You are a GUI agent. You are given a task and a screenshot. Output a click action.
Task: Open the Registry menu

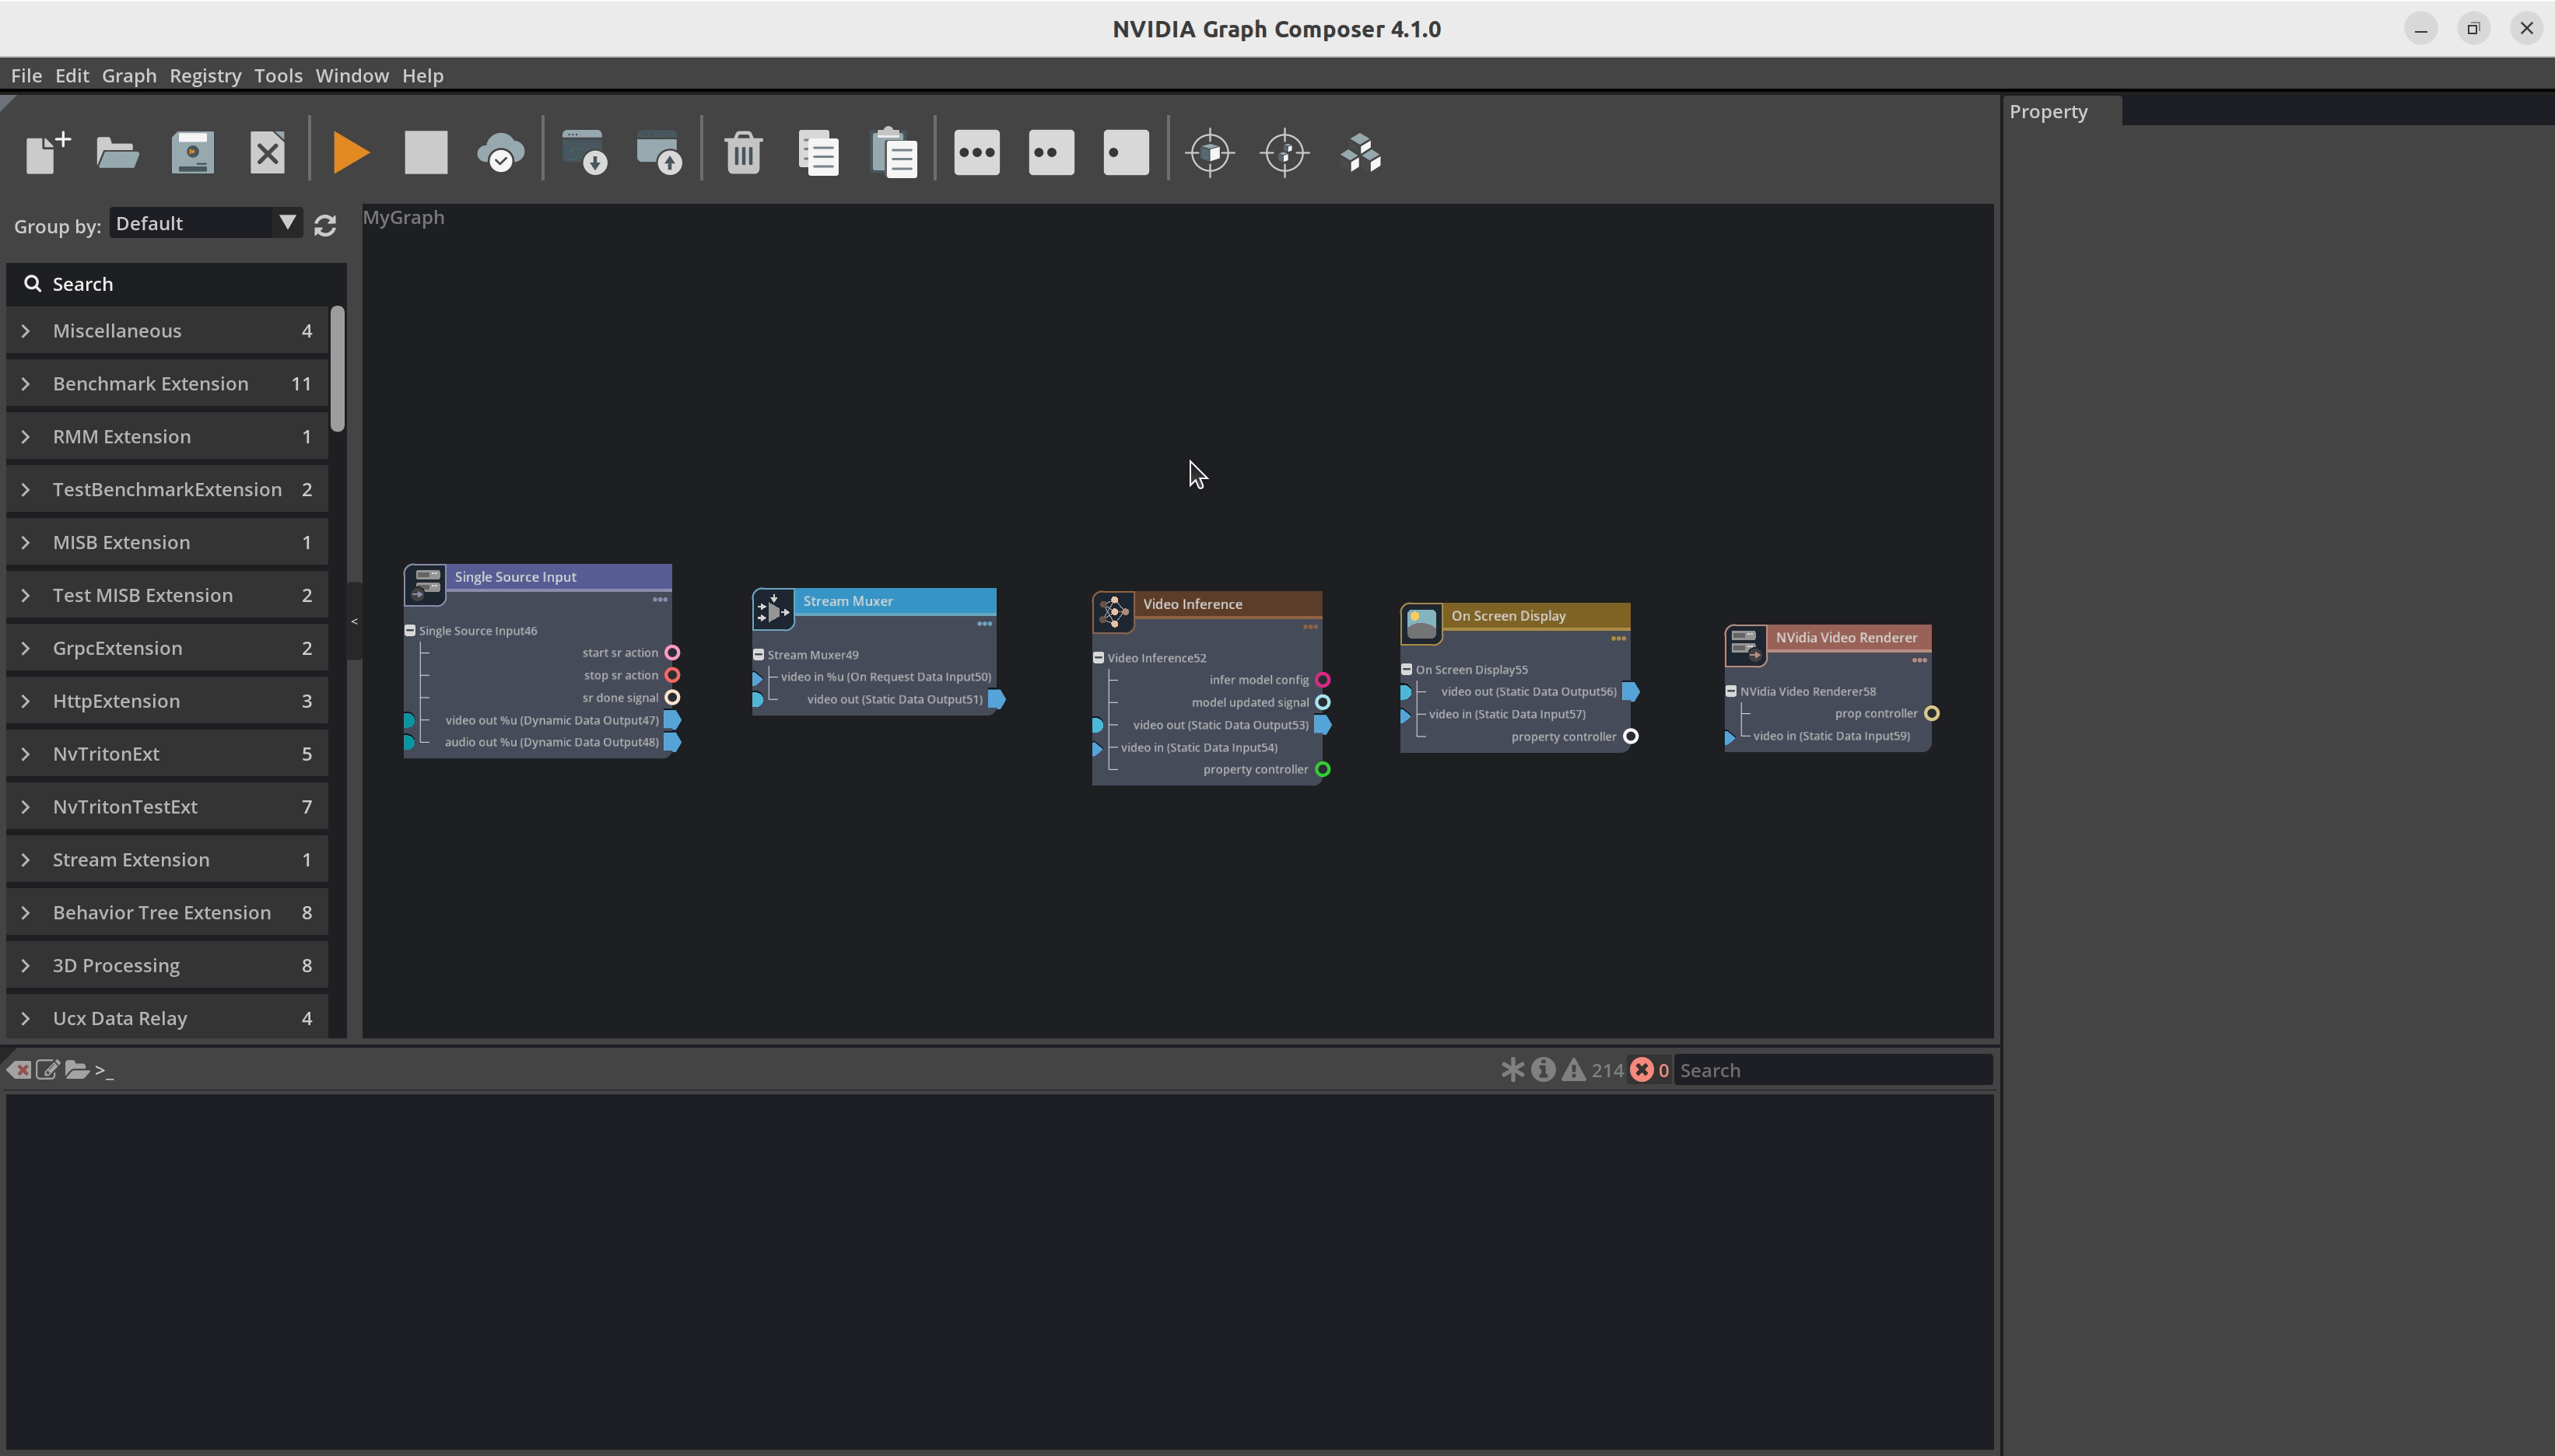pos(205,75)
